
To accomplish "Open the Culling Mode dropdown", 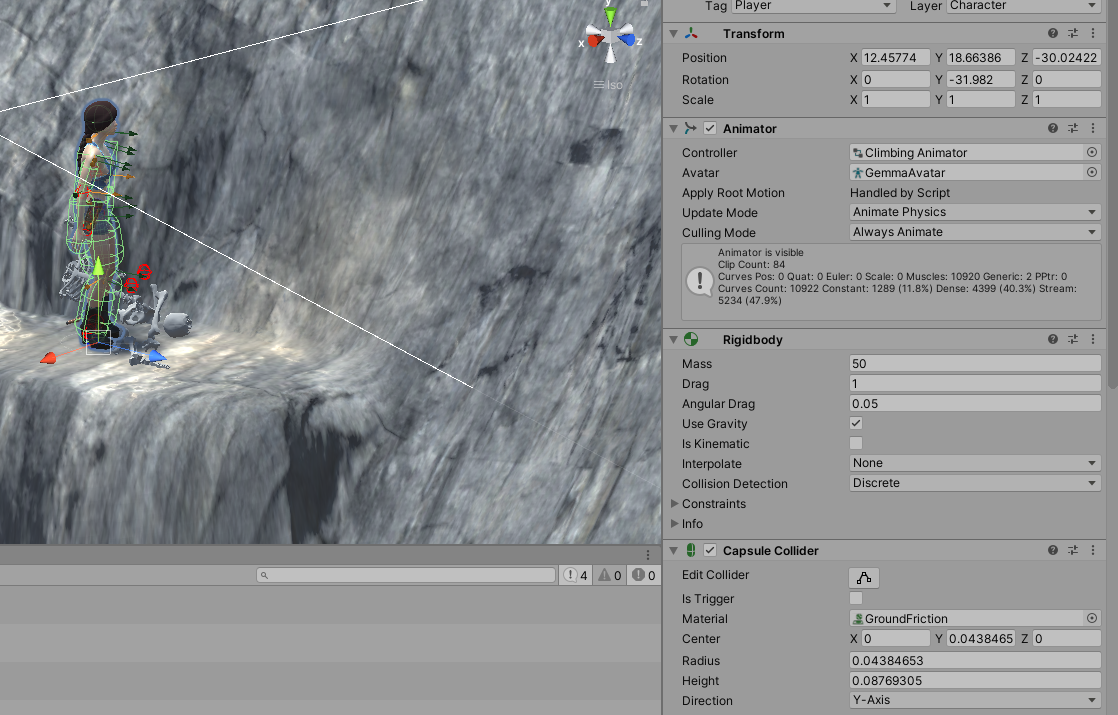I will [974, 232].
